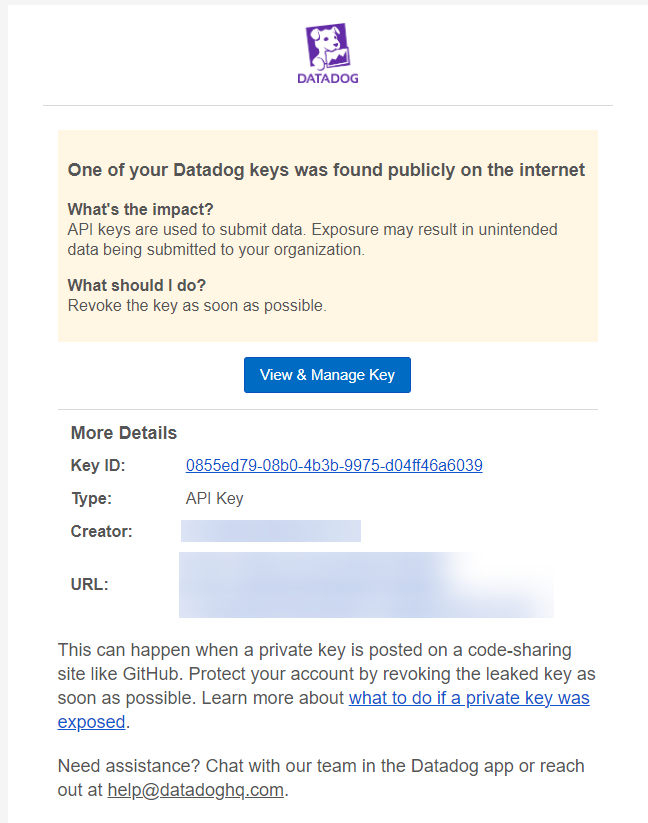
Task: Open the Key ID 0855ed79 hyperlink
Action: [x=334, y=466]
